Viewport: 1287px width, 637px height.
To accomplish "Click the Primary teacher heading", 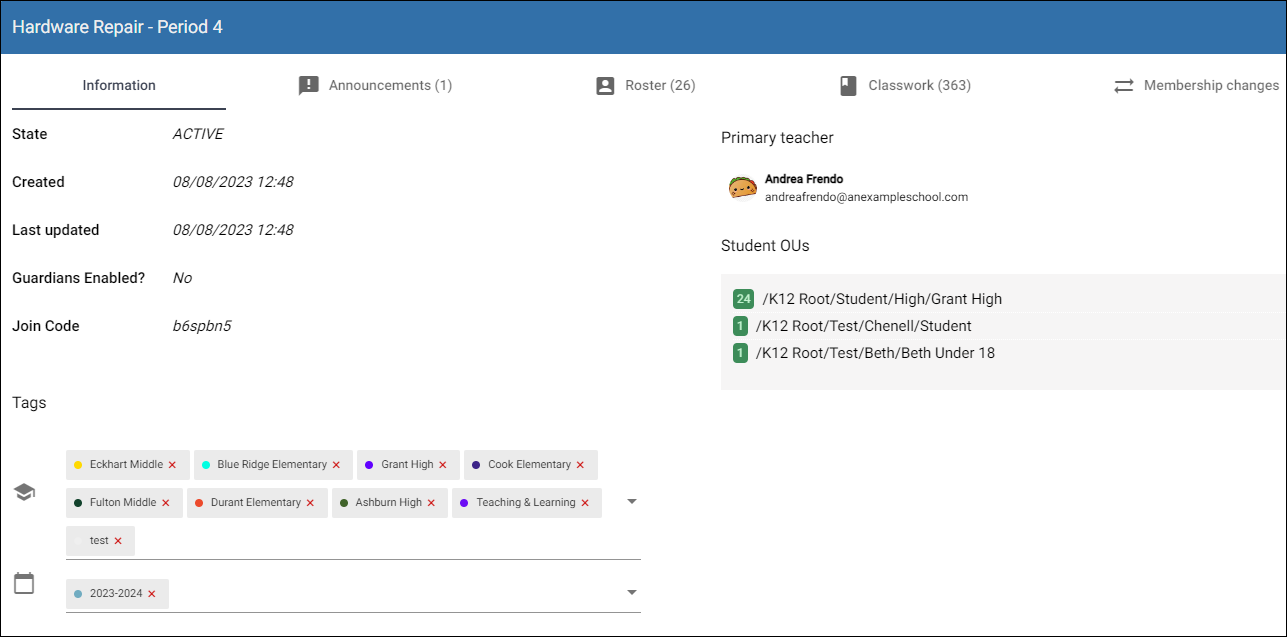I will (777, 138).
